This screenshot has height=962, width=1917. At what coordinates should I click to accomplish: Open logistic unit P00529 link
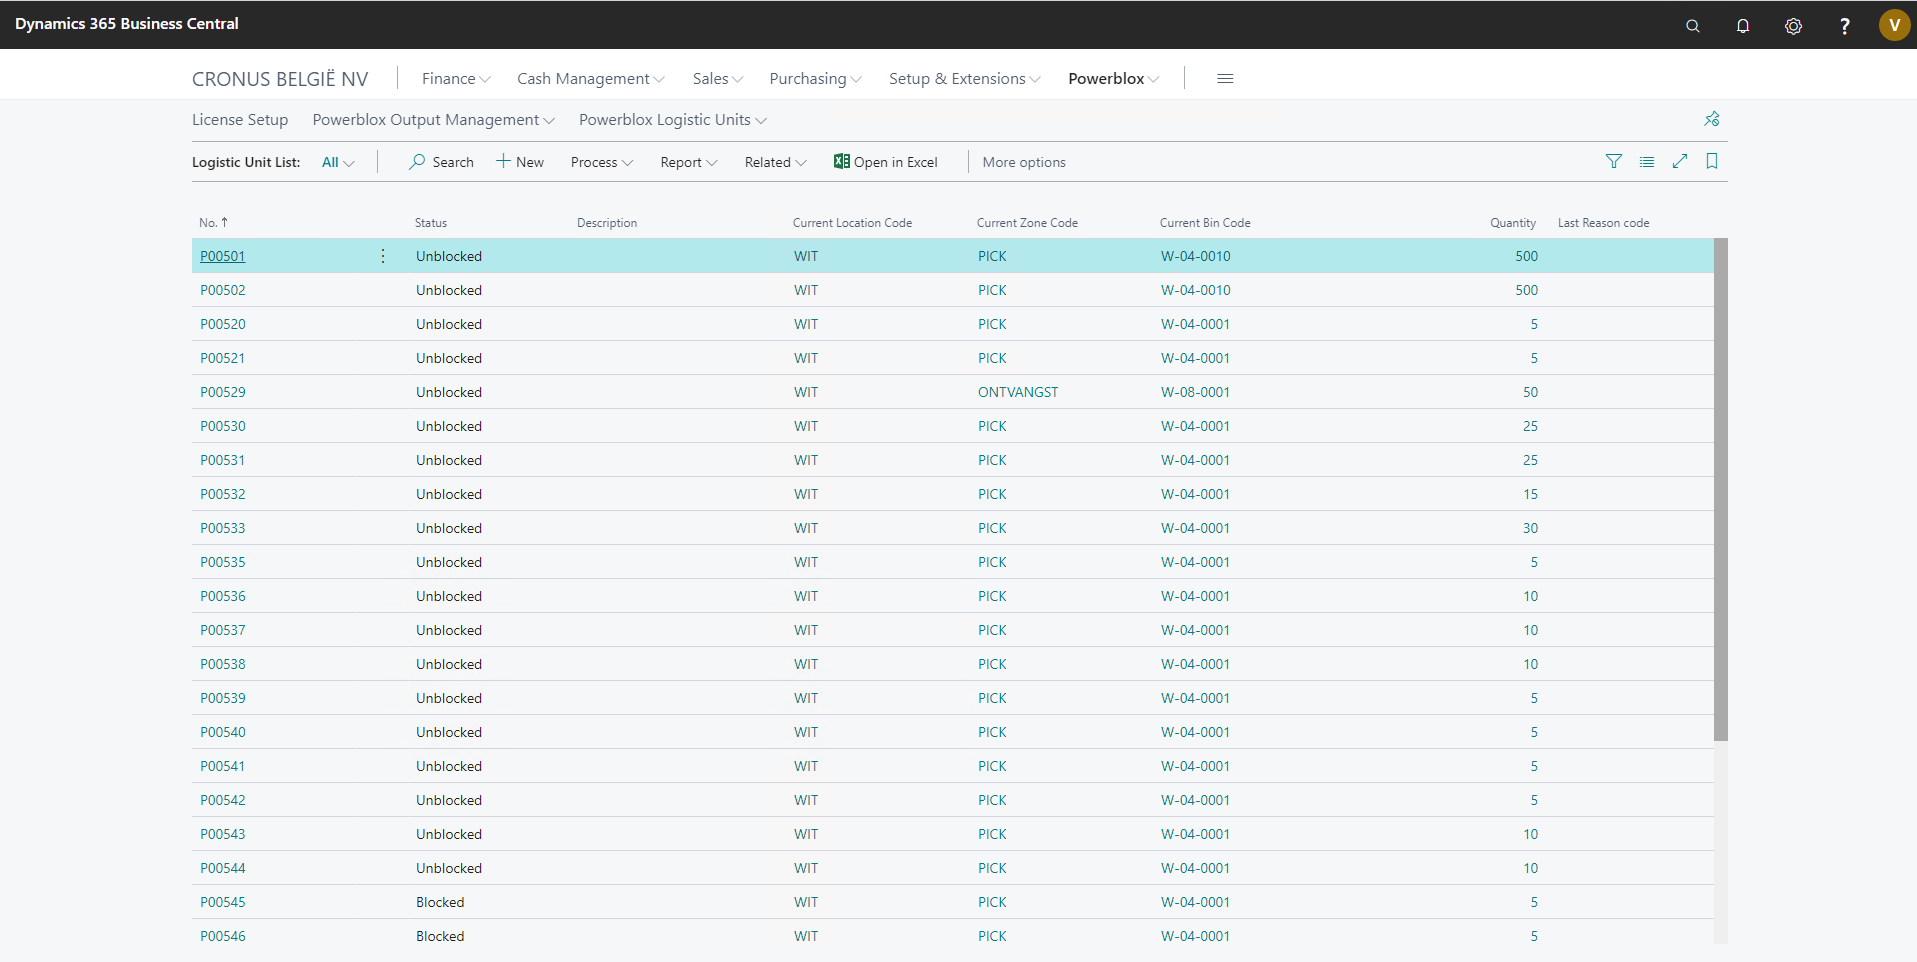tap(223, 392)
